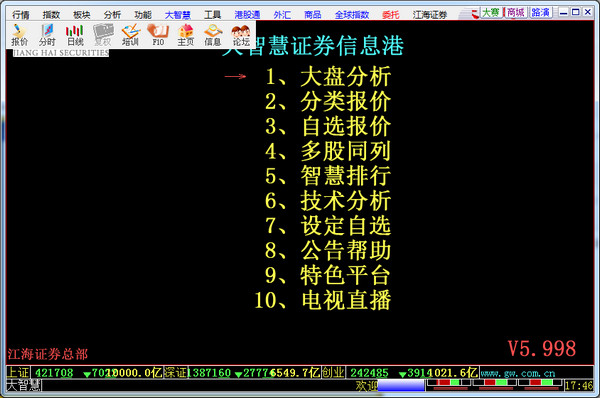The image size is (600, 398).
Task: Go to 主页 home icon
Action: click(x=186, y=35)
